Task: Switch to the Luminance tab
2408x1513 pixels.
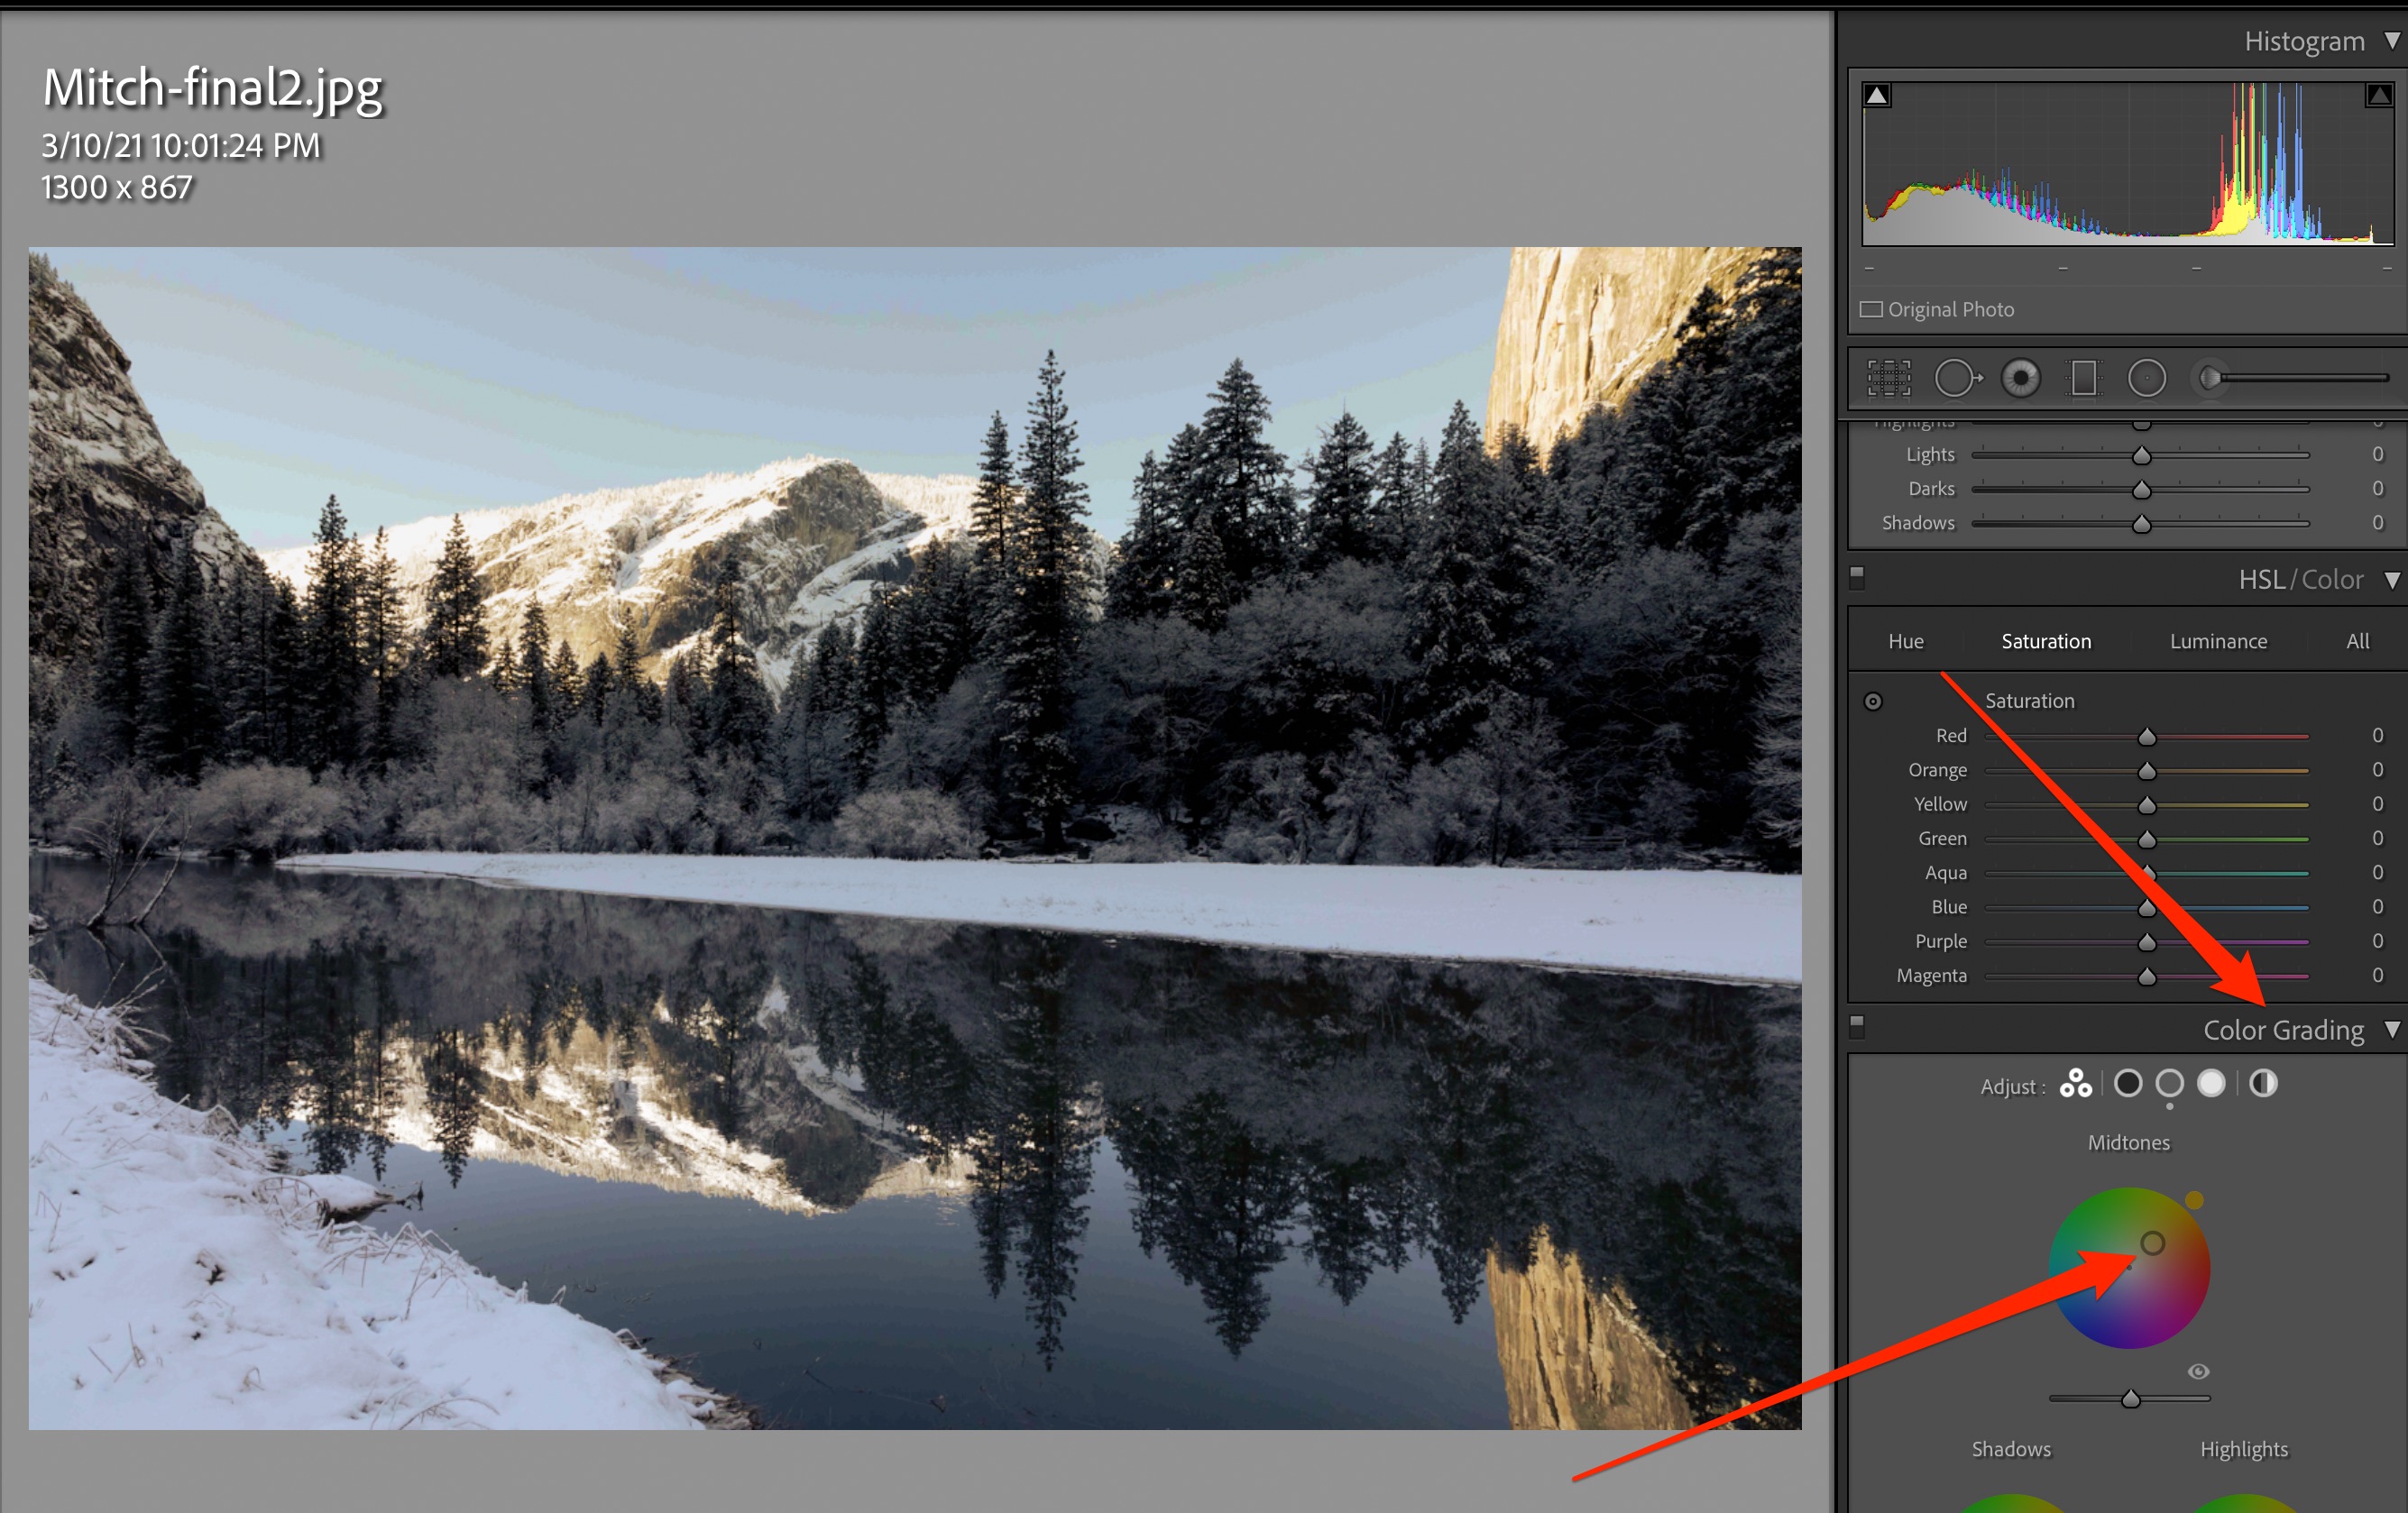Action: [x=2218, y=642]
